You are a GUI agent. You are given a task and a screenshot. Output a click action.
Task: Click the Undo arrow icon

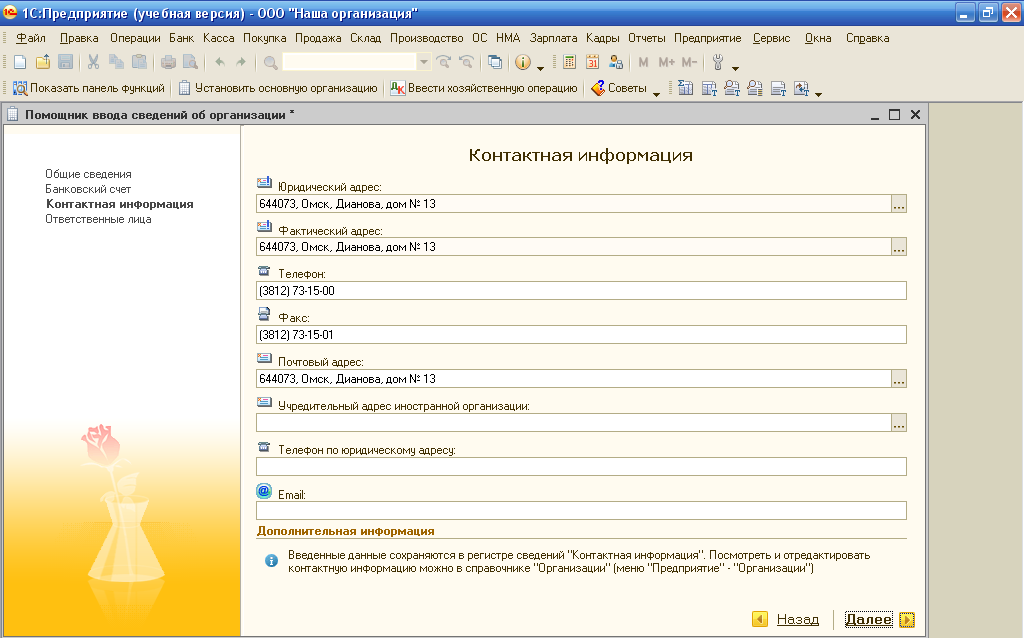220,62
